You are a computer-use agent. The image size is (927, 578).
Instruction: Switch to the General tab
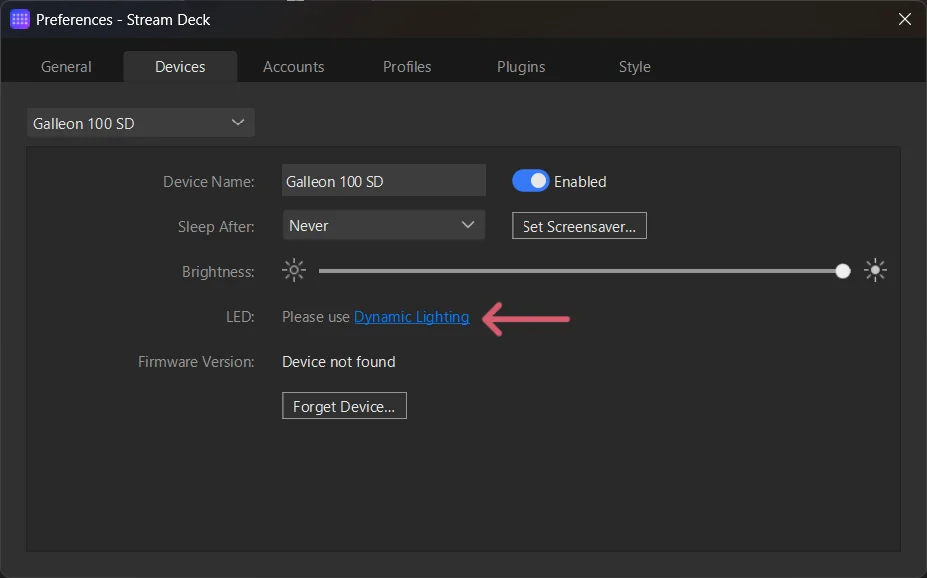pos(66,67)
